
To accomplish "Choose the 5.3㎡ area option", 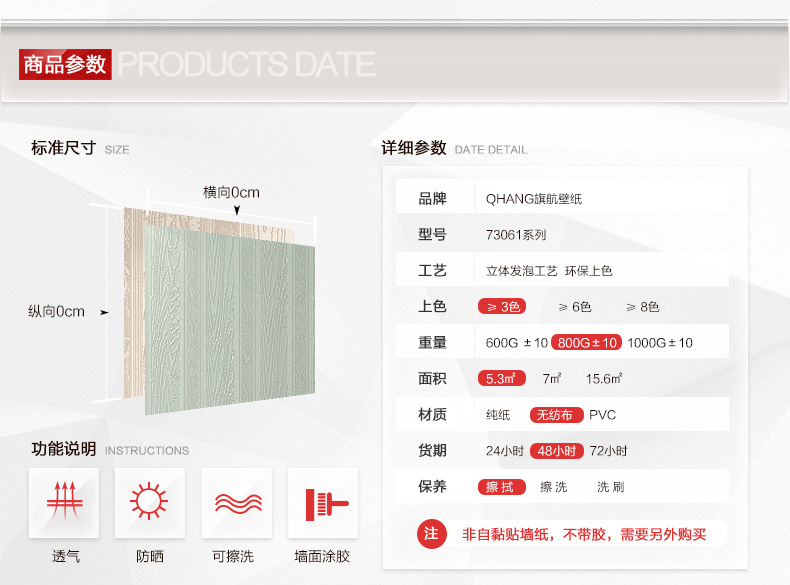I will point(502,378).
